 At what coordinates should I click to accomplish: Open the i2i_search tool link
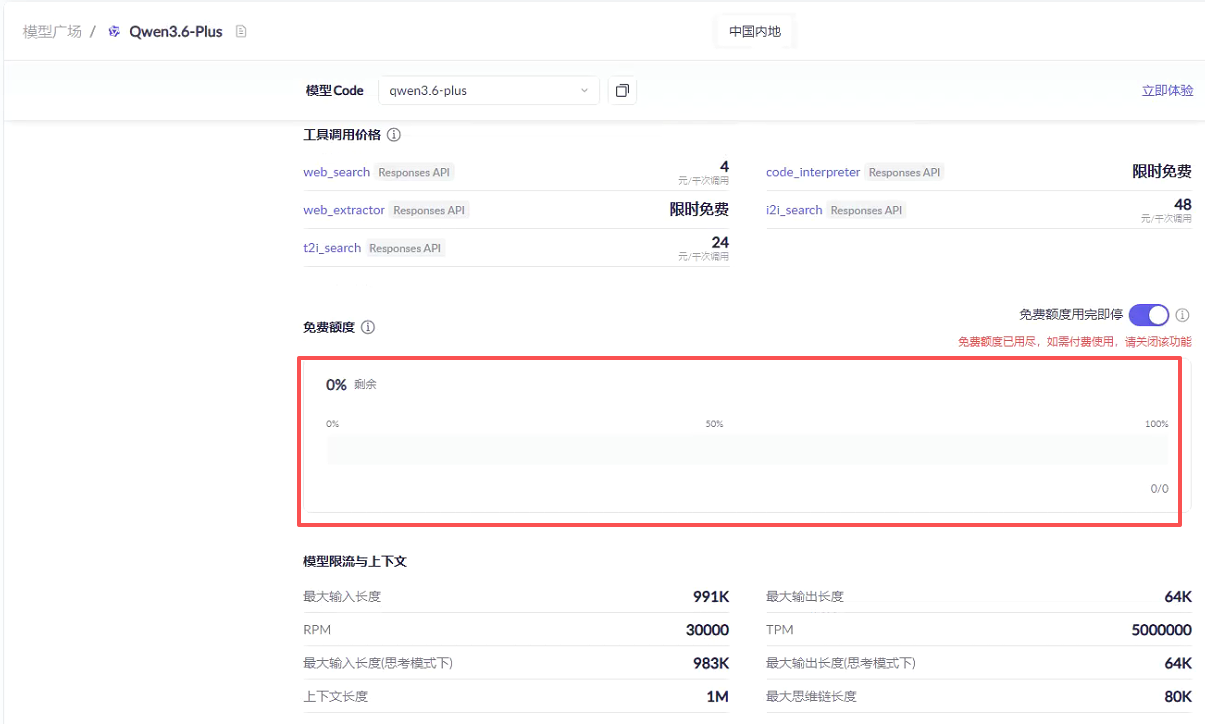(x=794, y=210)
